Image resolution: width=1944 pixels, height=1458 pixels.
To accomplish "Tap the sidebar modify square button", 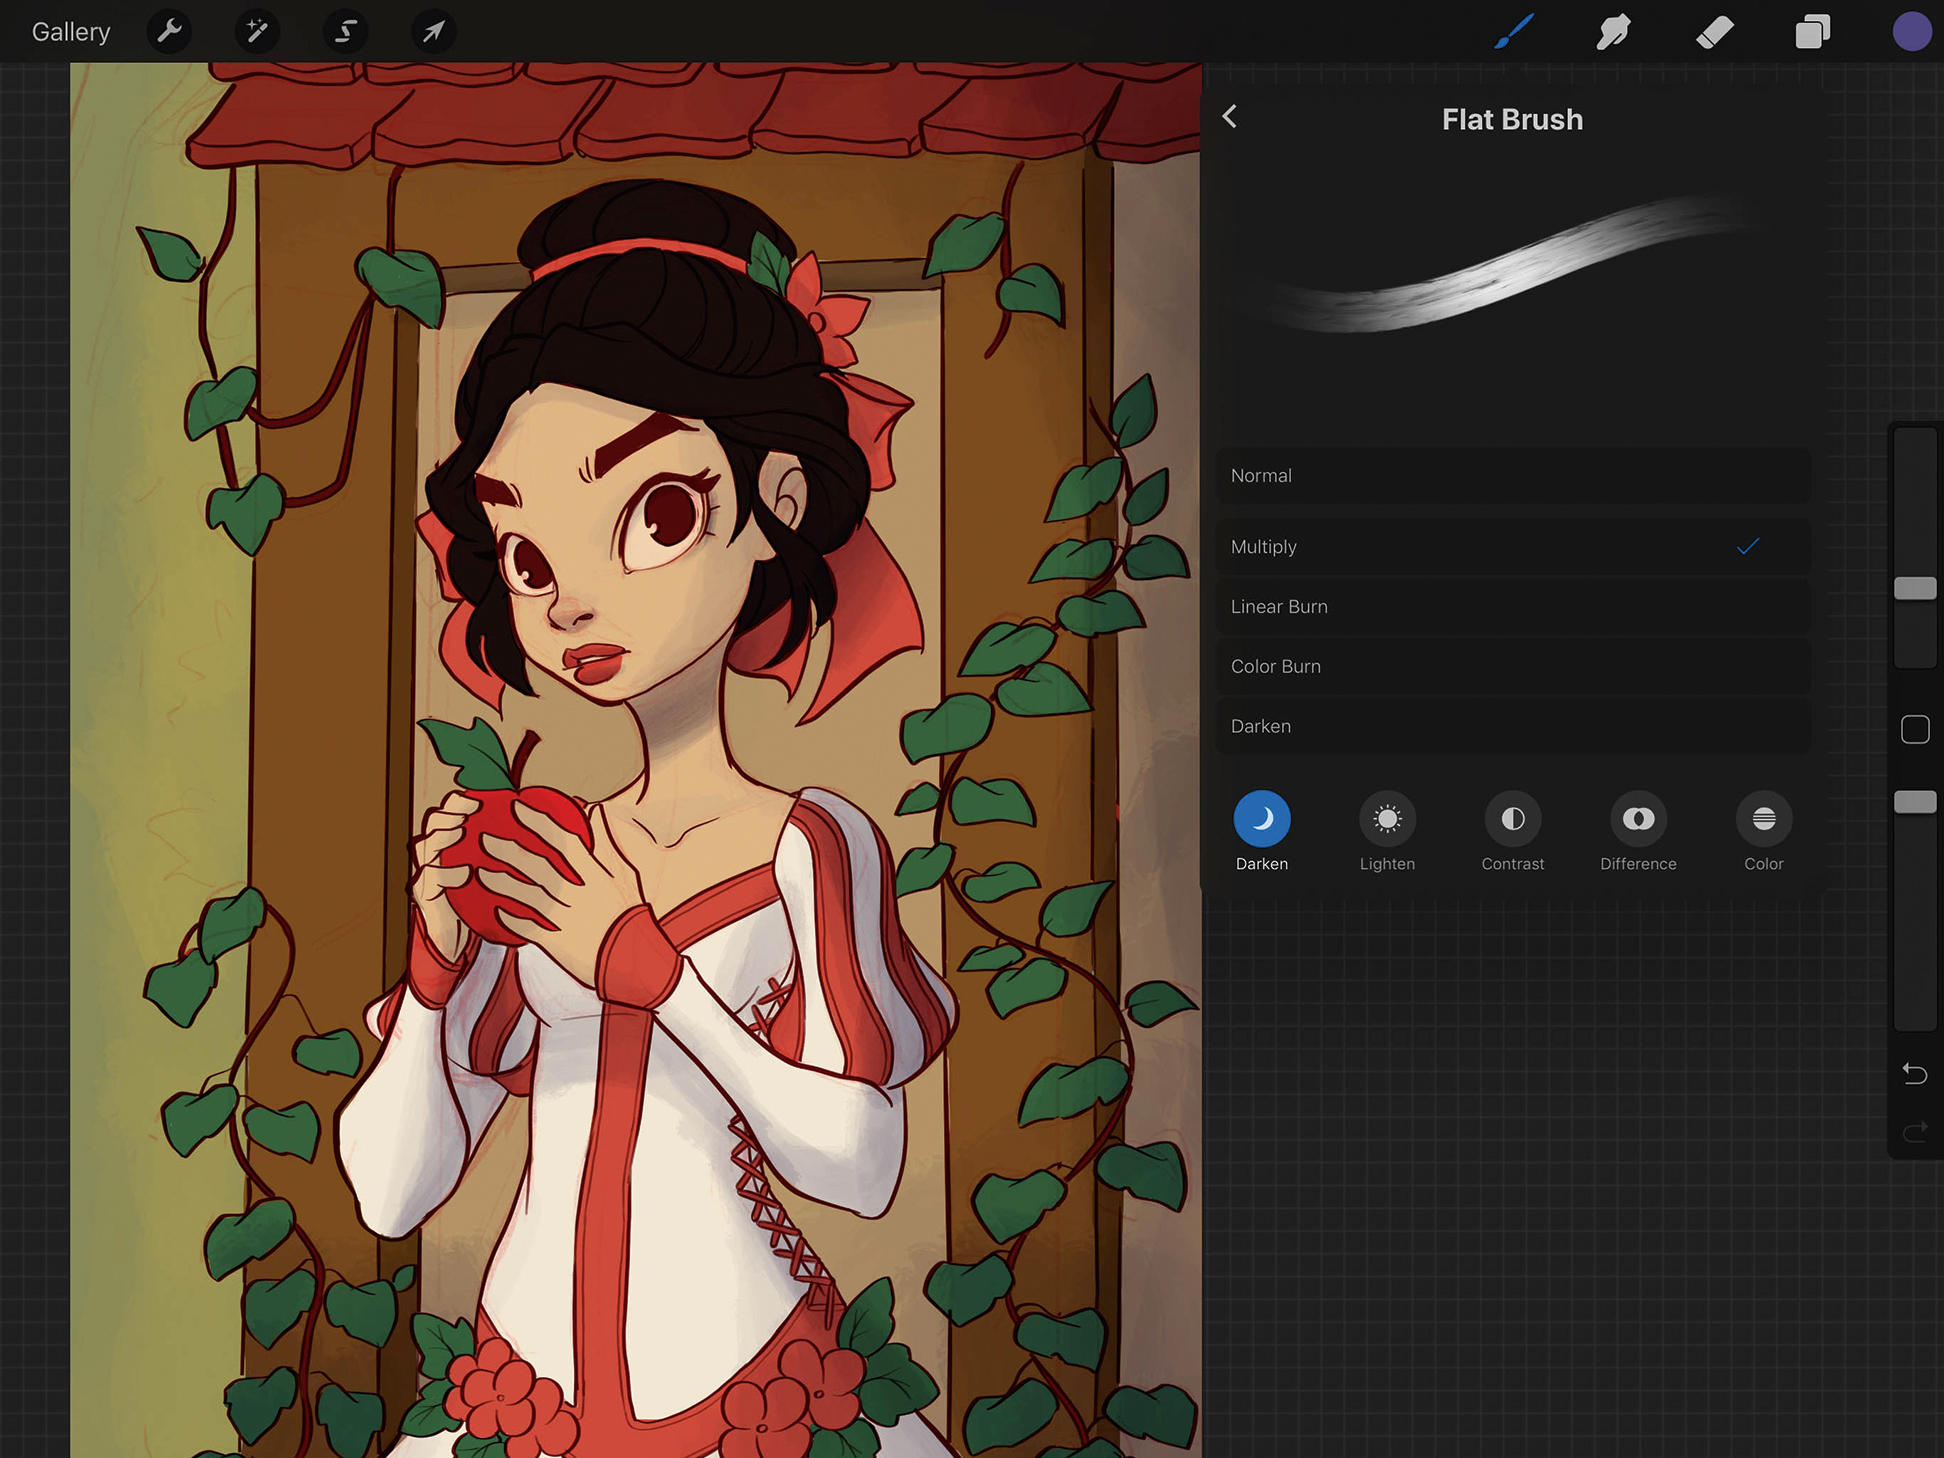I will tap(1915, 730).
